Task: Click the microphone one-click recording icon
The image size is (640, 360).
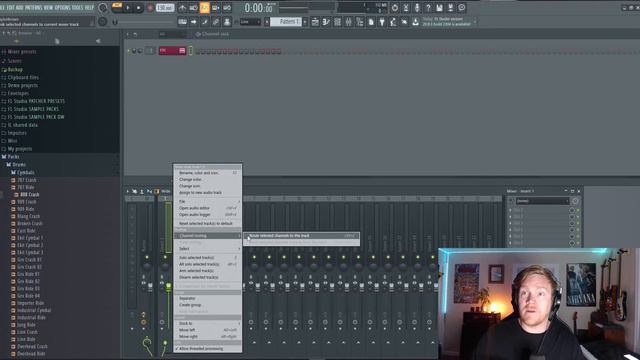Action: 417,8
